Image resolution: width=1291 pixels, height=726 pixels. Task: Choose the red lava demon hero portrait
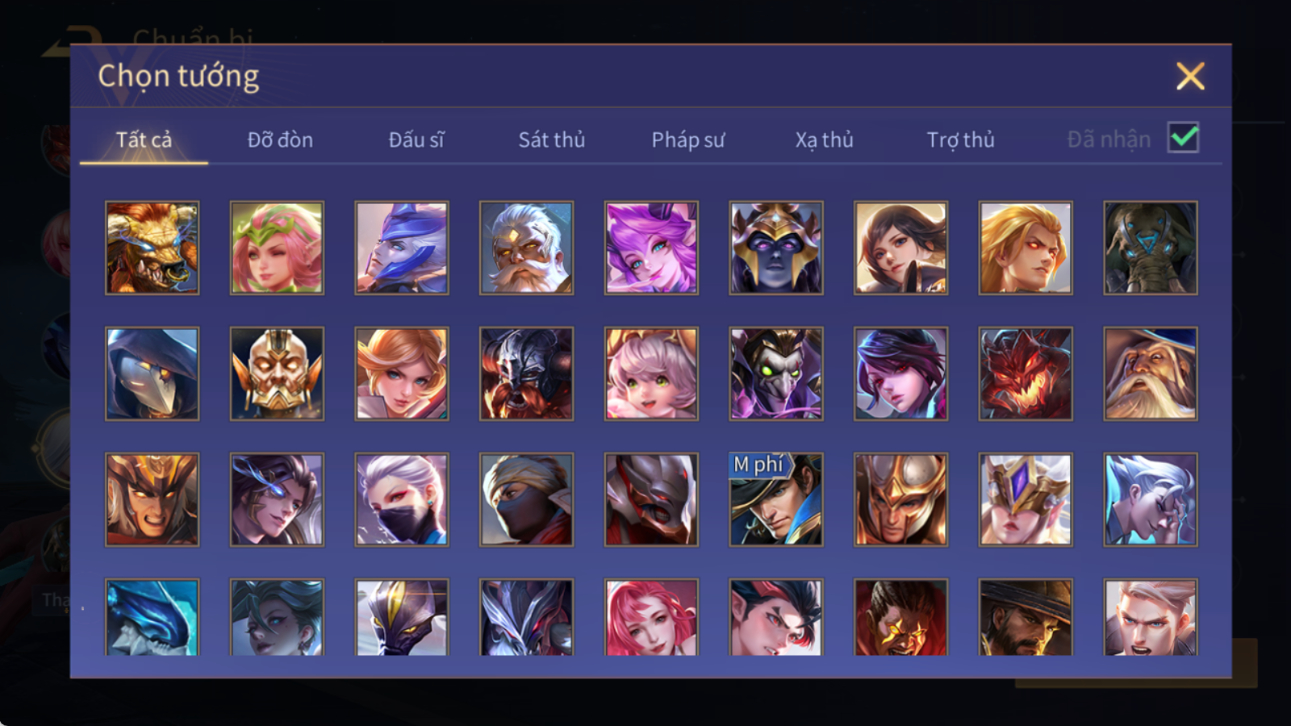(x=1025, y=374)
